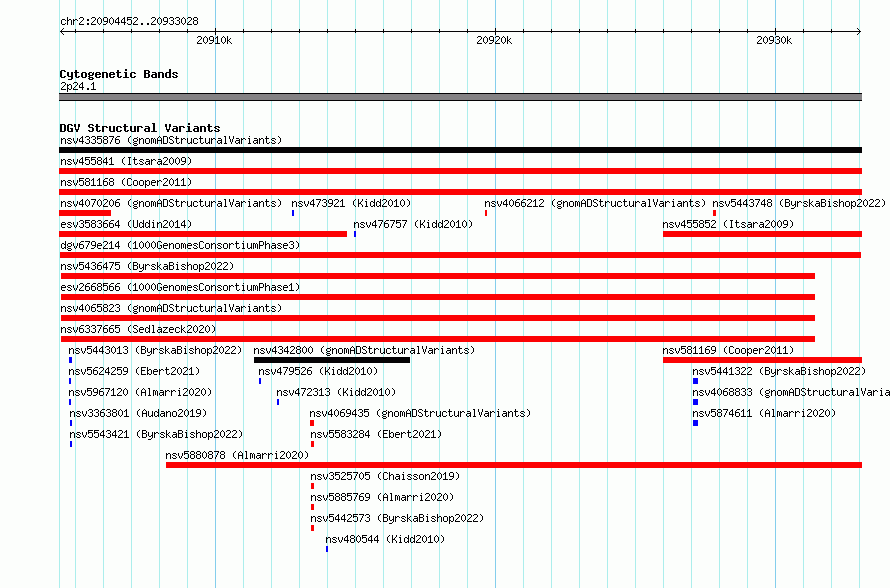The width and height of the screenshot is (890, 588).
Task: Select the nsv4070206 variant label
Action: [171, 203]
